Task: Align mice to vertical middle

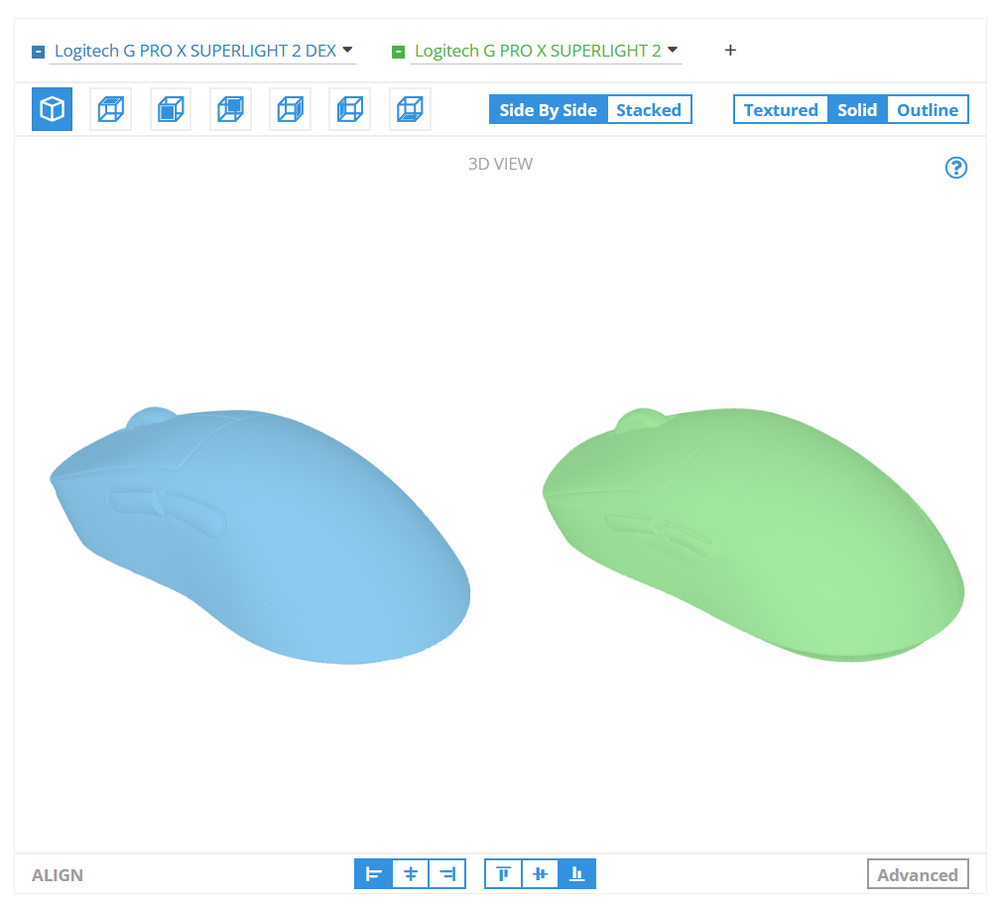Action: (x=540, y=874)
